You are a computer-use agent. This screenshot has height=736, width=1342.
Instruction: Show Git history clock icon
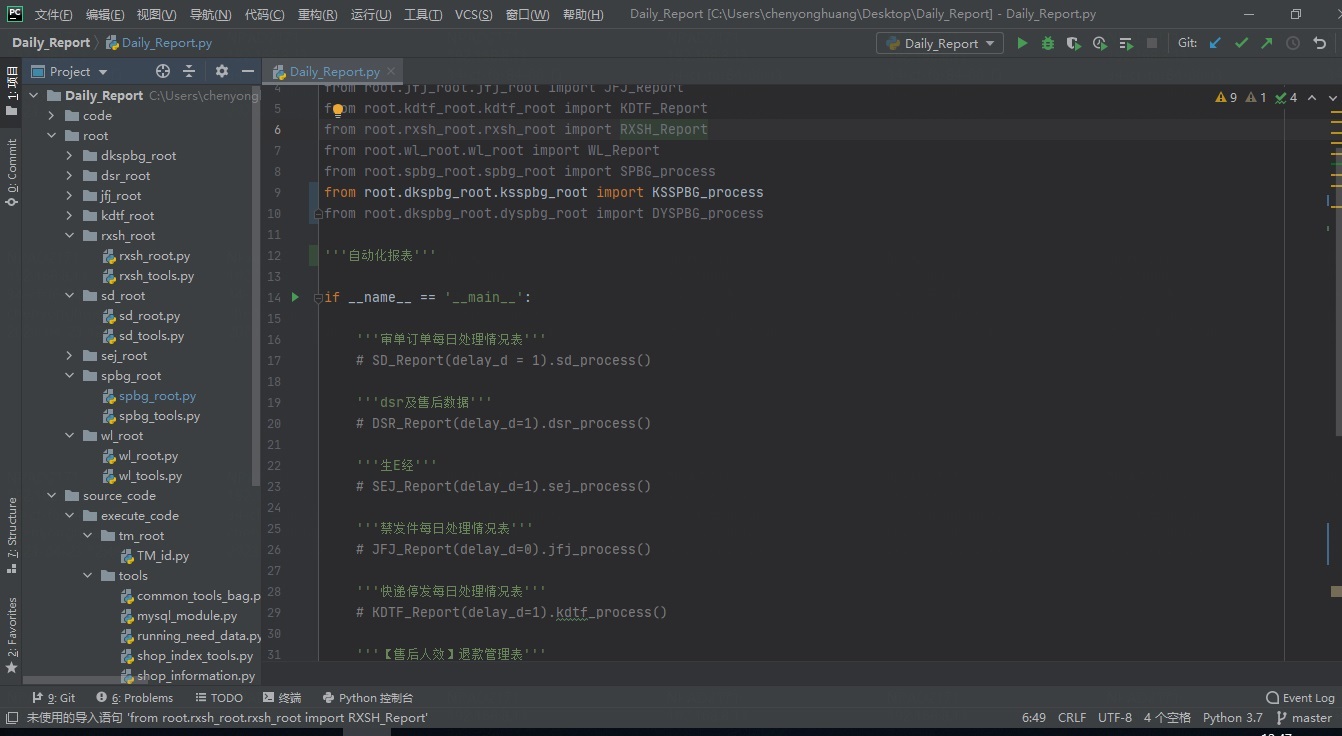click(x=1293, y=43)
